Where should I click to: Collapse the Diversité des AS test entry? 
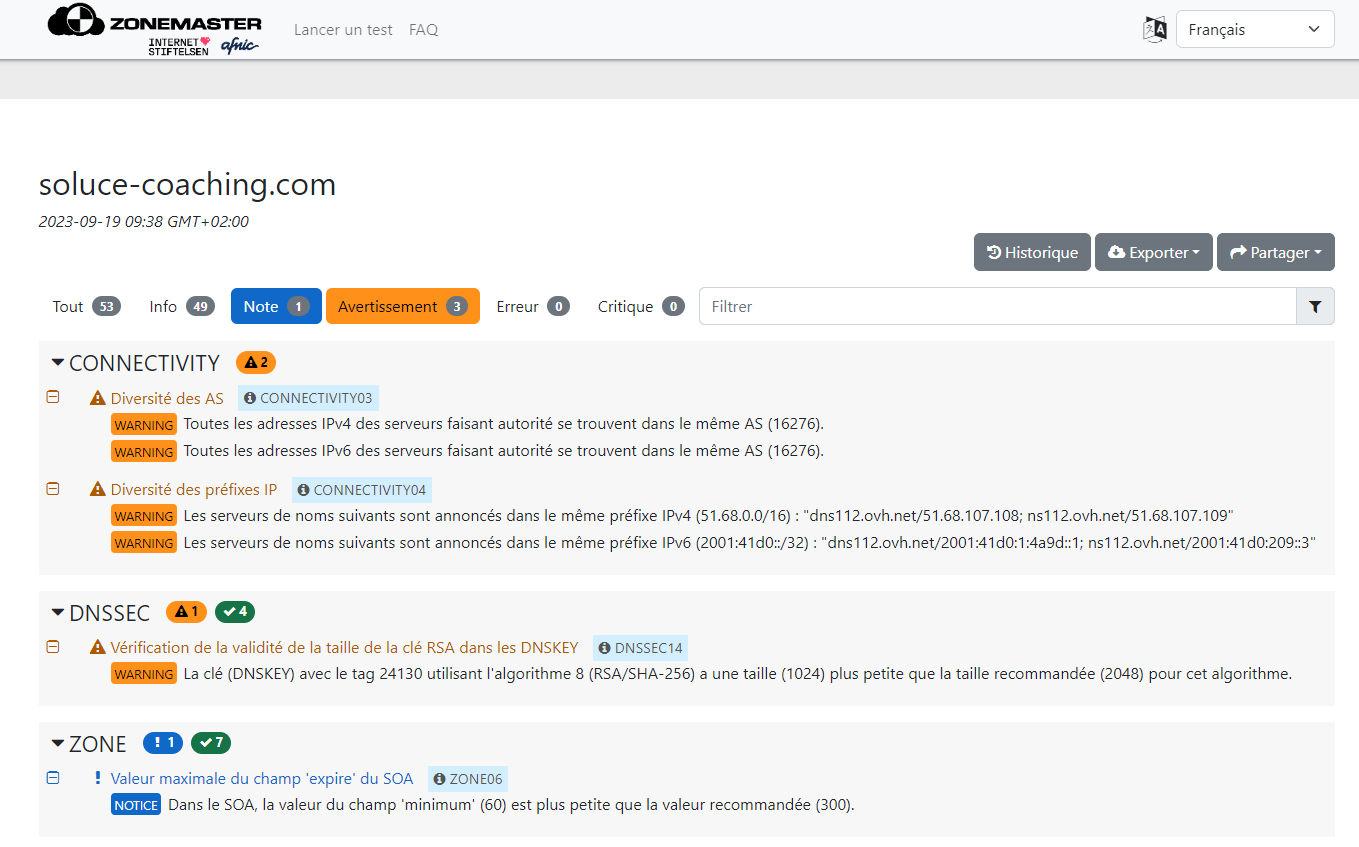coord(53,397)
